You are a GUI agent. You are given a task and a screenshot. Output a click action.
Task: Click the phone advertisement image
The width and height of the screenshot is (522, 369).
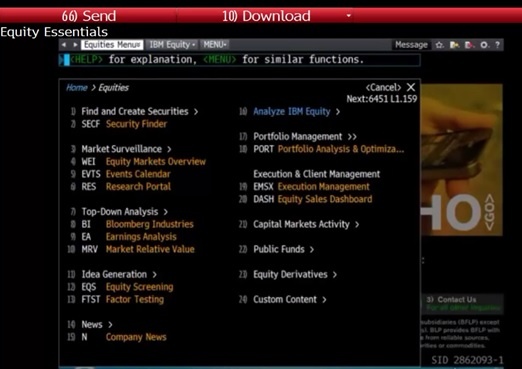(x=462, y=160)
